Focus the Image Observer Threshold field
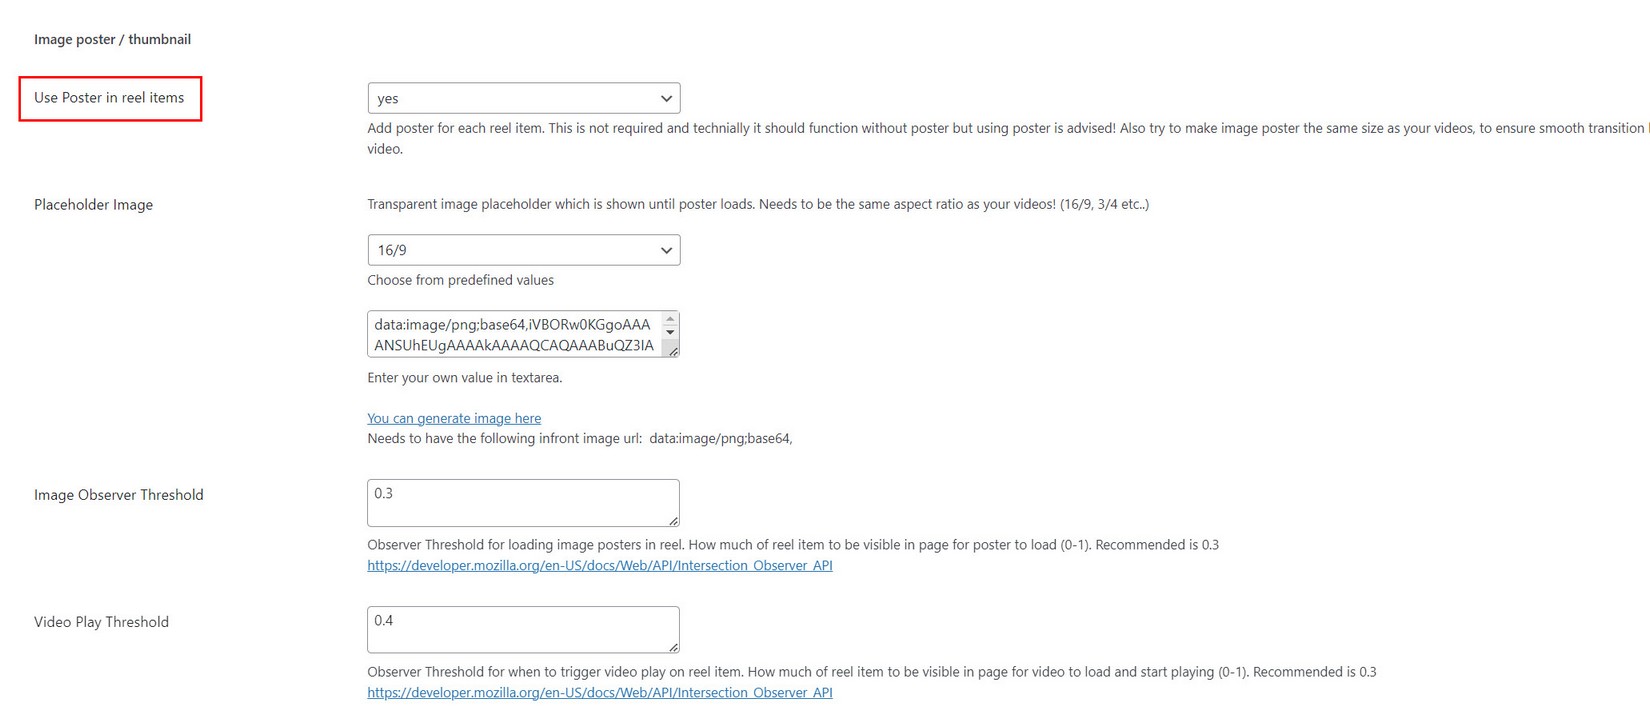1650x727 pixels. [x=520, y=502]
